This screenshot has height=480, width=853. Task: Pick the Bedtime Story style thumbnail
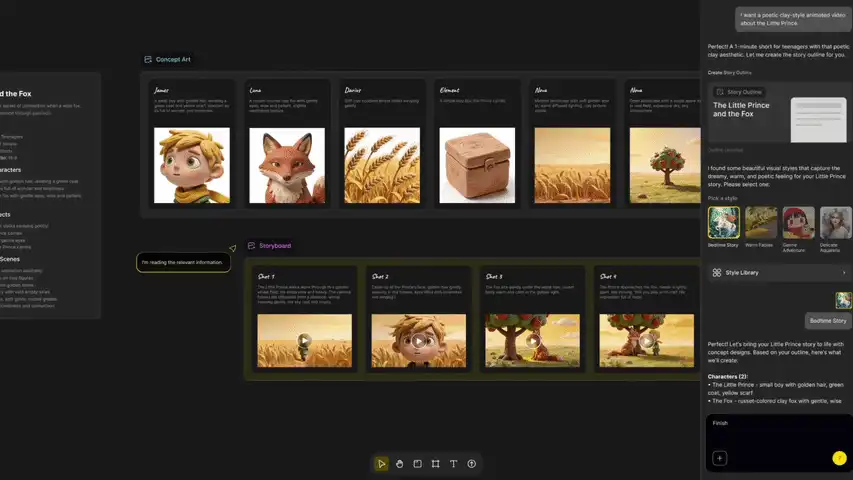(x=724, y=223)
